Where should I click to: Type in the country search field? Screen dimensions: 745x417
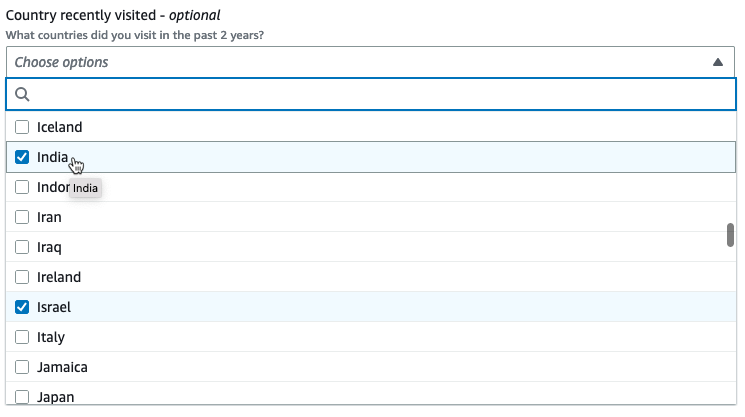pyautogui.click(x=380, y=94)
